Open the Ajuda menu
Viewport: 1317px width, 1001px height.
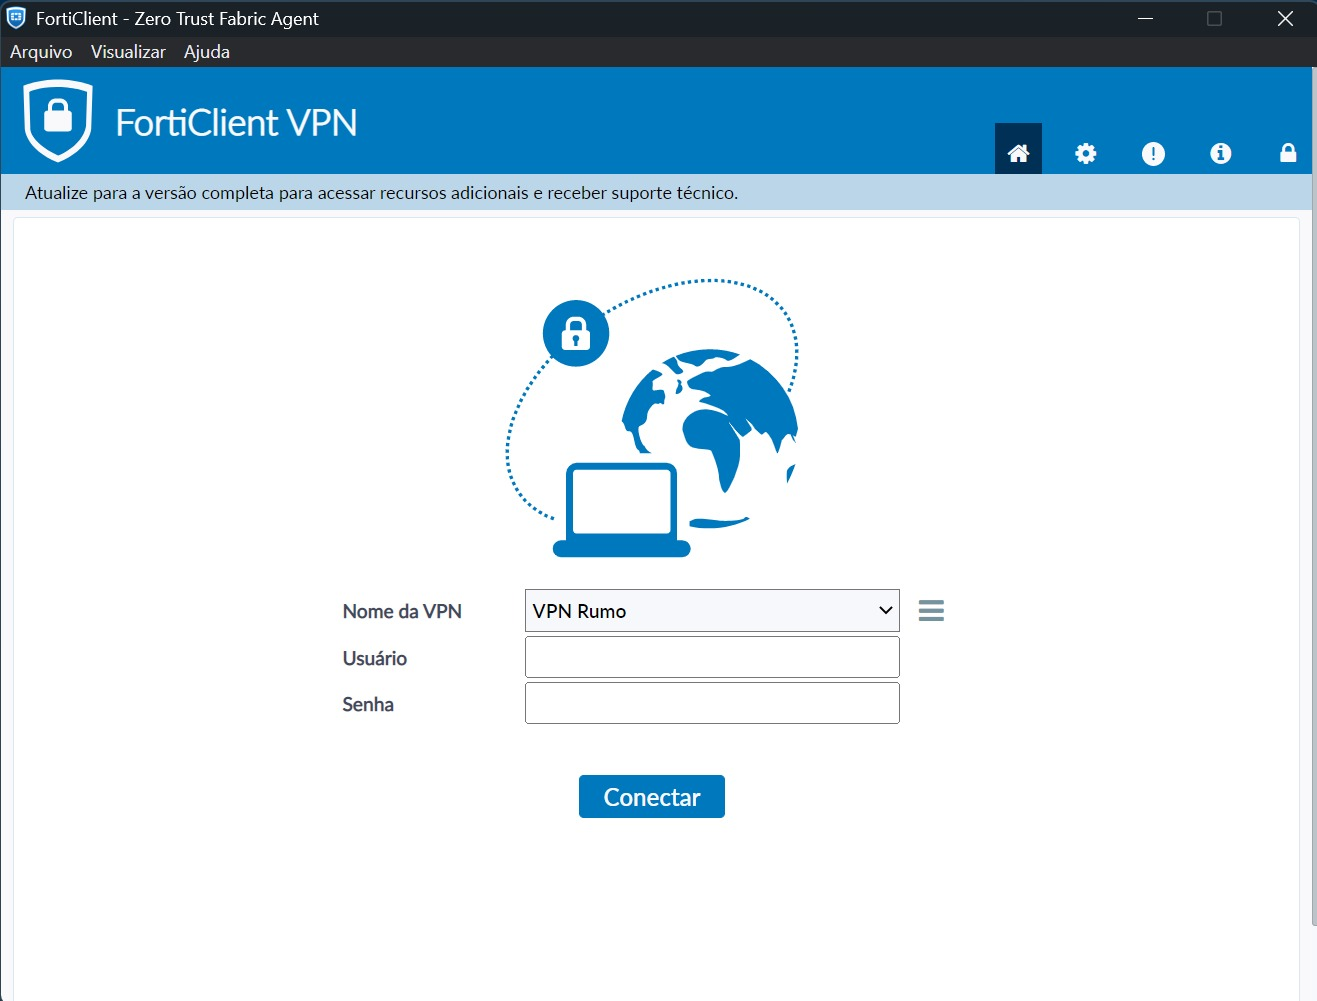click(207, 52)
